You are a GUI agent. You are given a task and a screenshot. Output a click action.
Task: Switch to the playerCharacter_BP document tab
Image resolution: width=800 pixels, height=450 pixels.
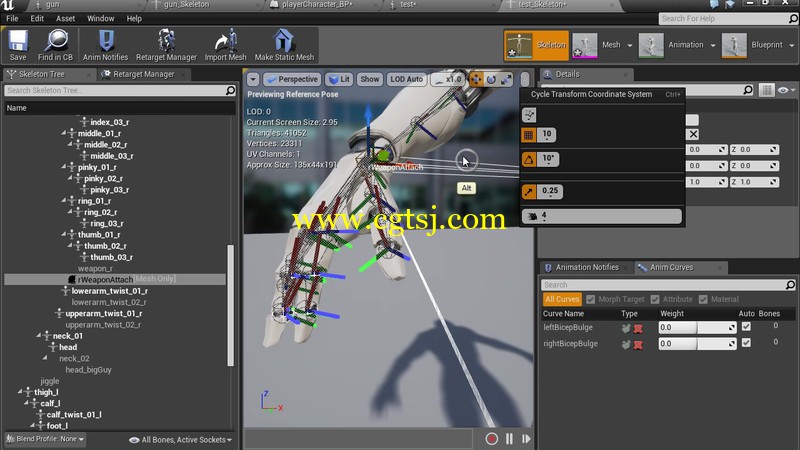click(x=317, y=5)
